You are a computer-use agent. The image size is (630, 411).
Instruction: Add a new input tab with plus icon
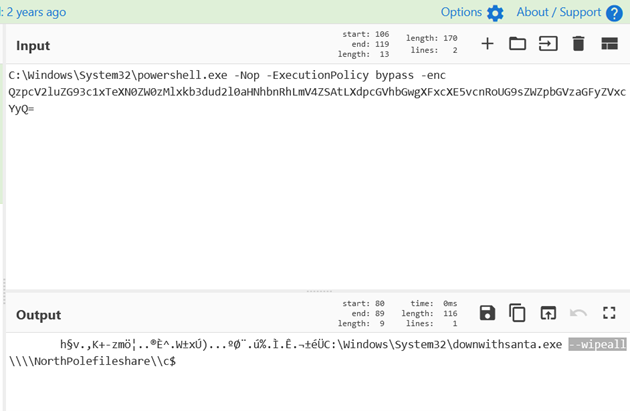click(x=487, y=44)
